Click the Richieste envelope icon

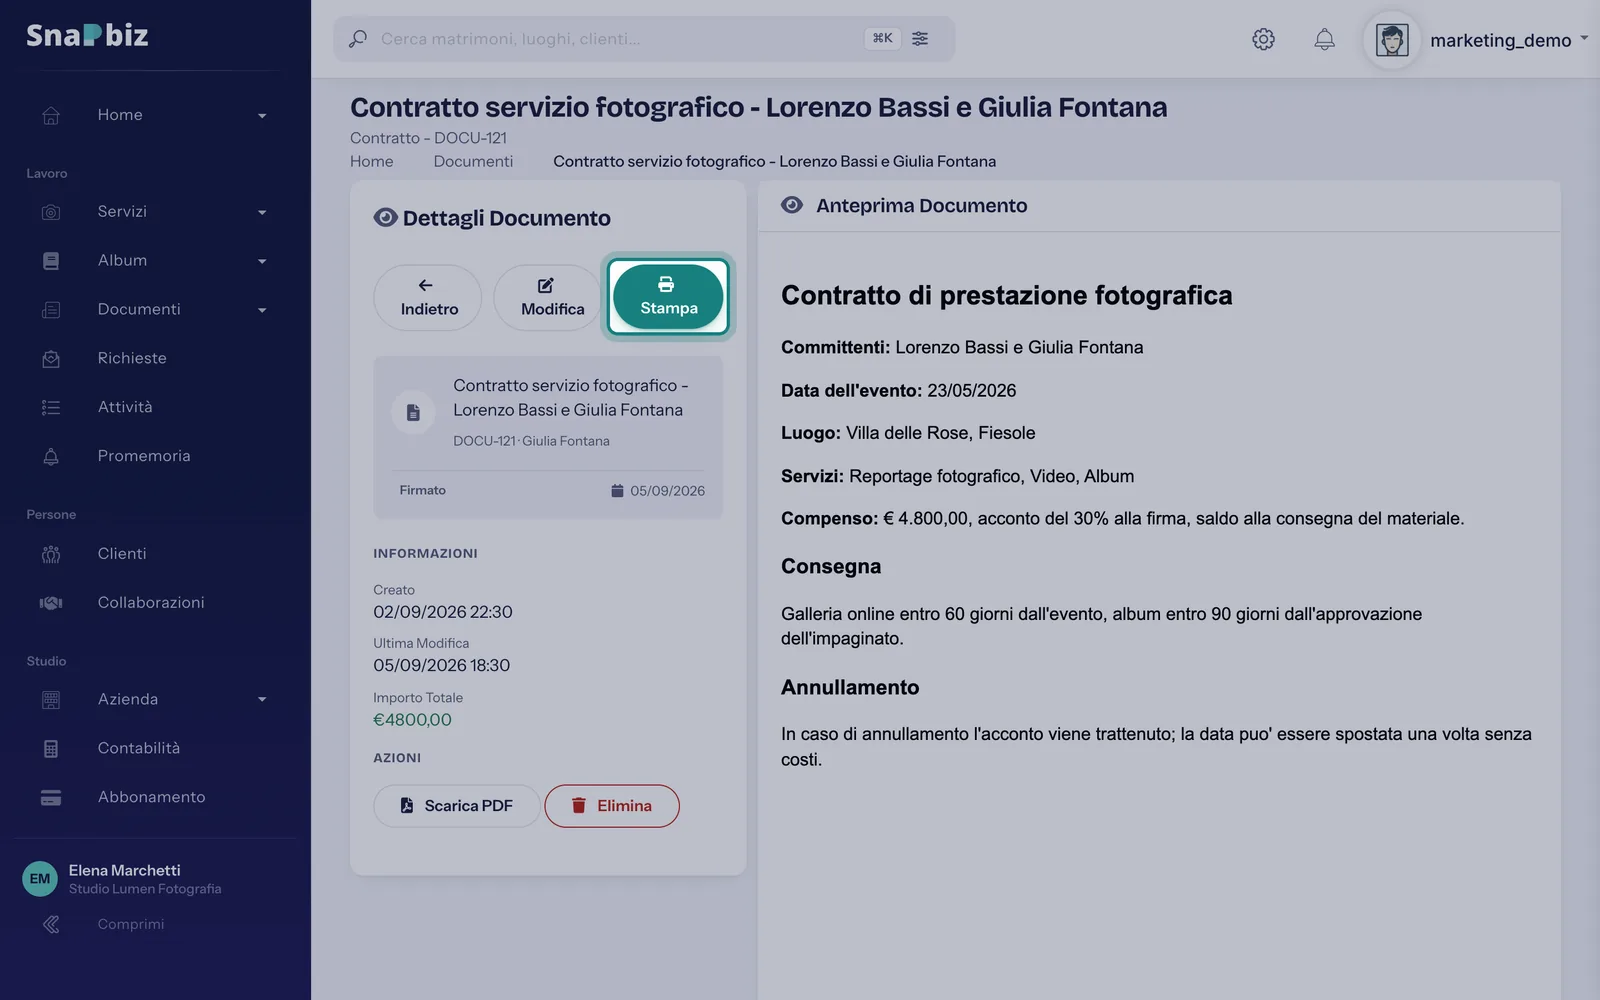click(x=51, y=359)
